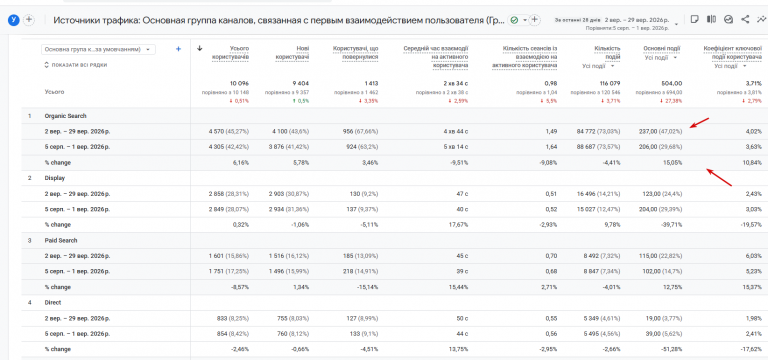Open the report annotations note icon

(694, 19)
